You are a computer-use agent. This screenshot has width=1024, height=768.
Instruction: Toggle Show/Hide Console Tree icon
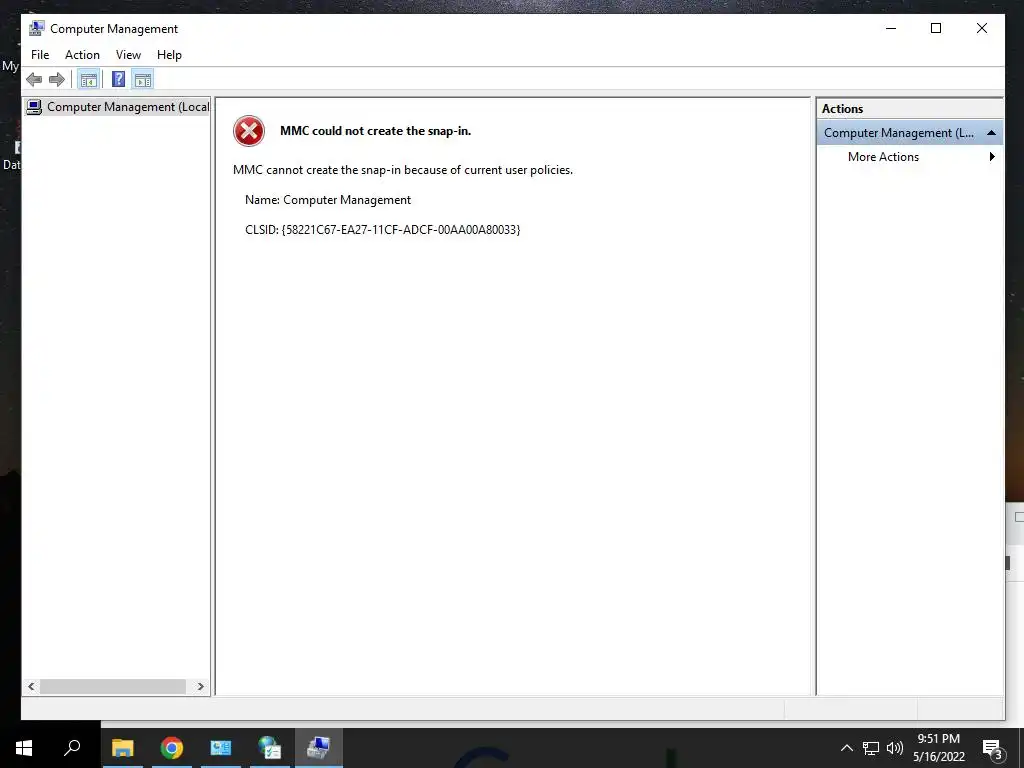[x=88, y=80]
